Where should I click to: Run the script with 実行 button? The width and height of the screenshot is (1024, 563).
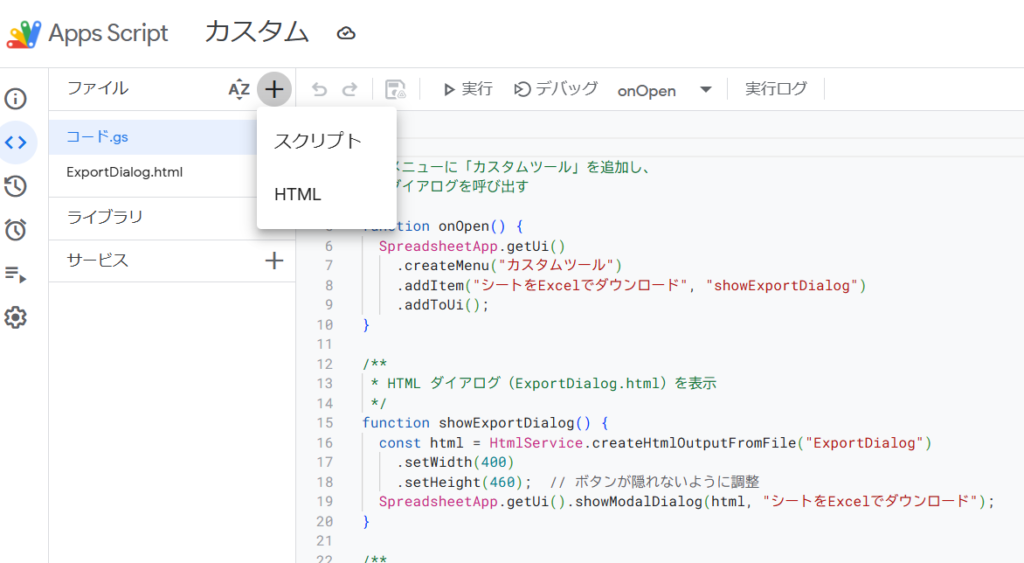pyautogui.click(x=468, y=89)
